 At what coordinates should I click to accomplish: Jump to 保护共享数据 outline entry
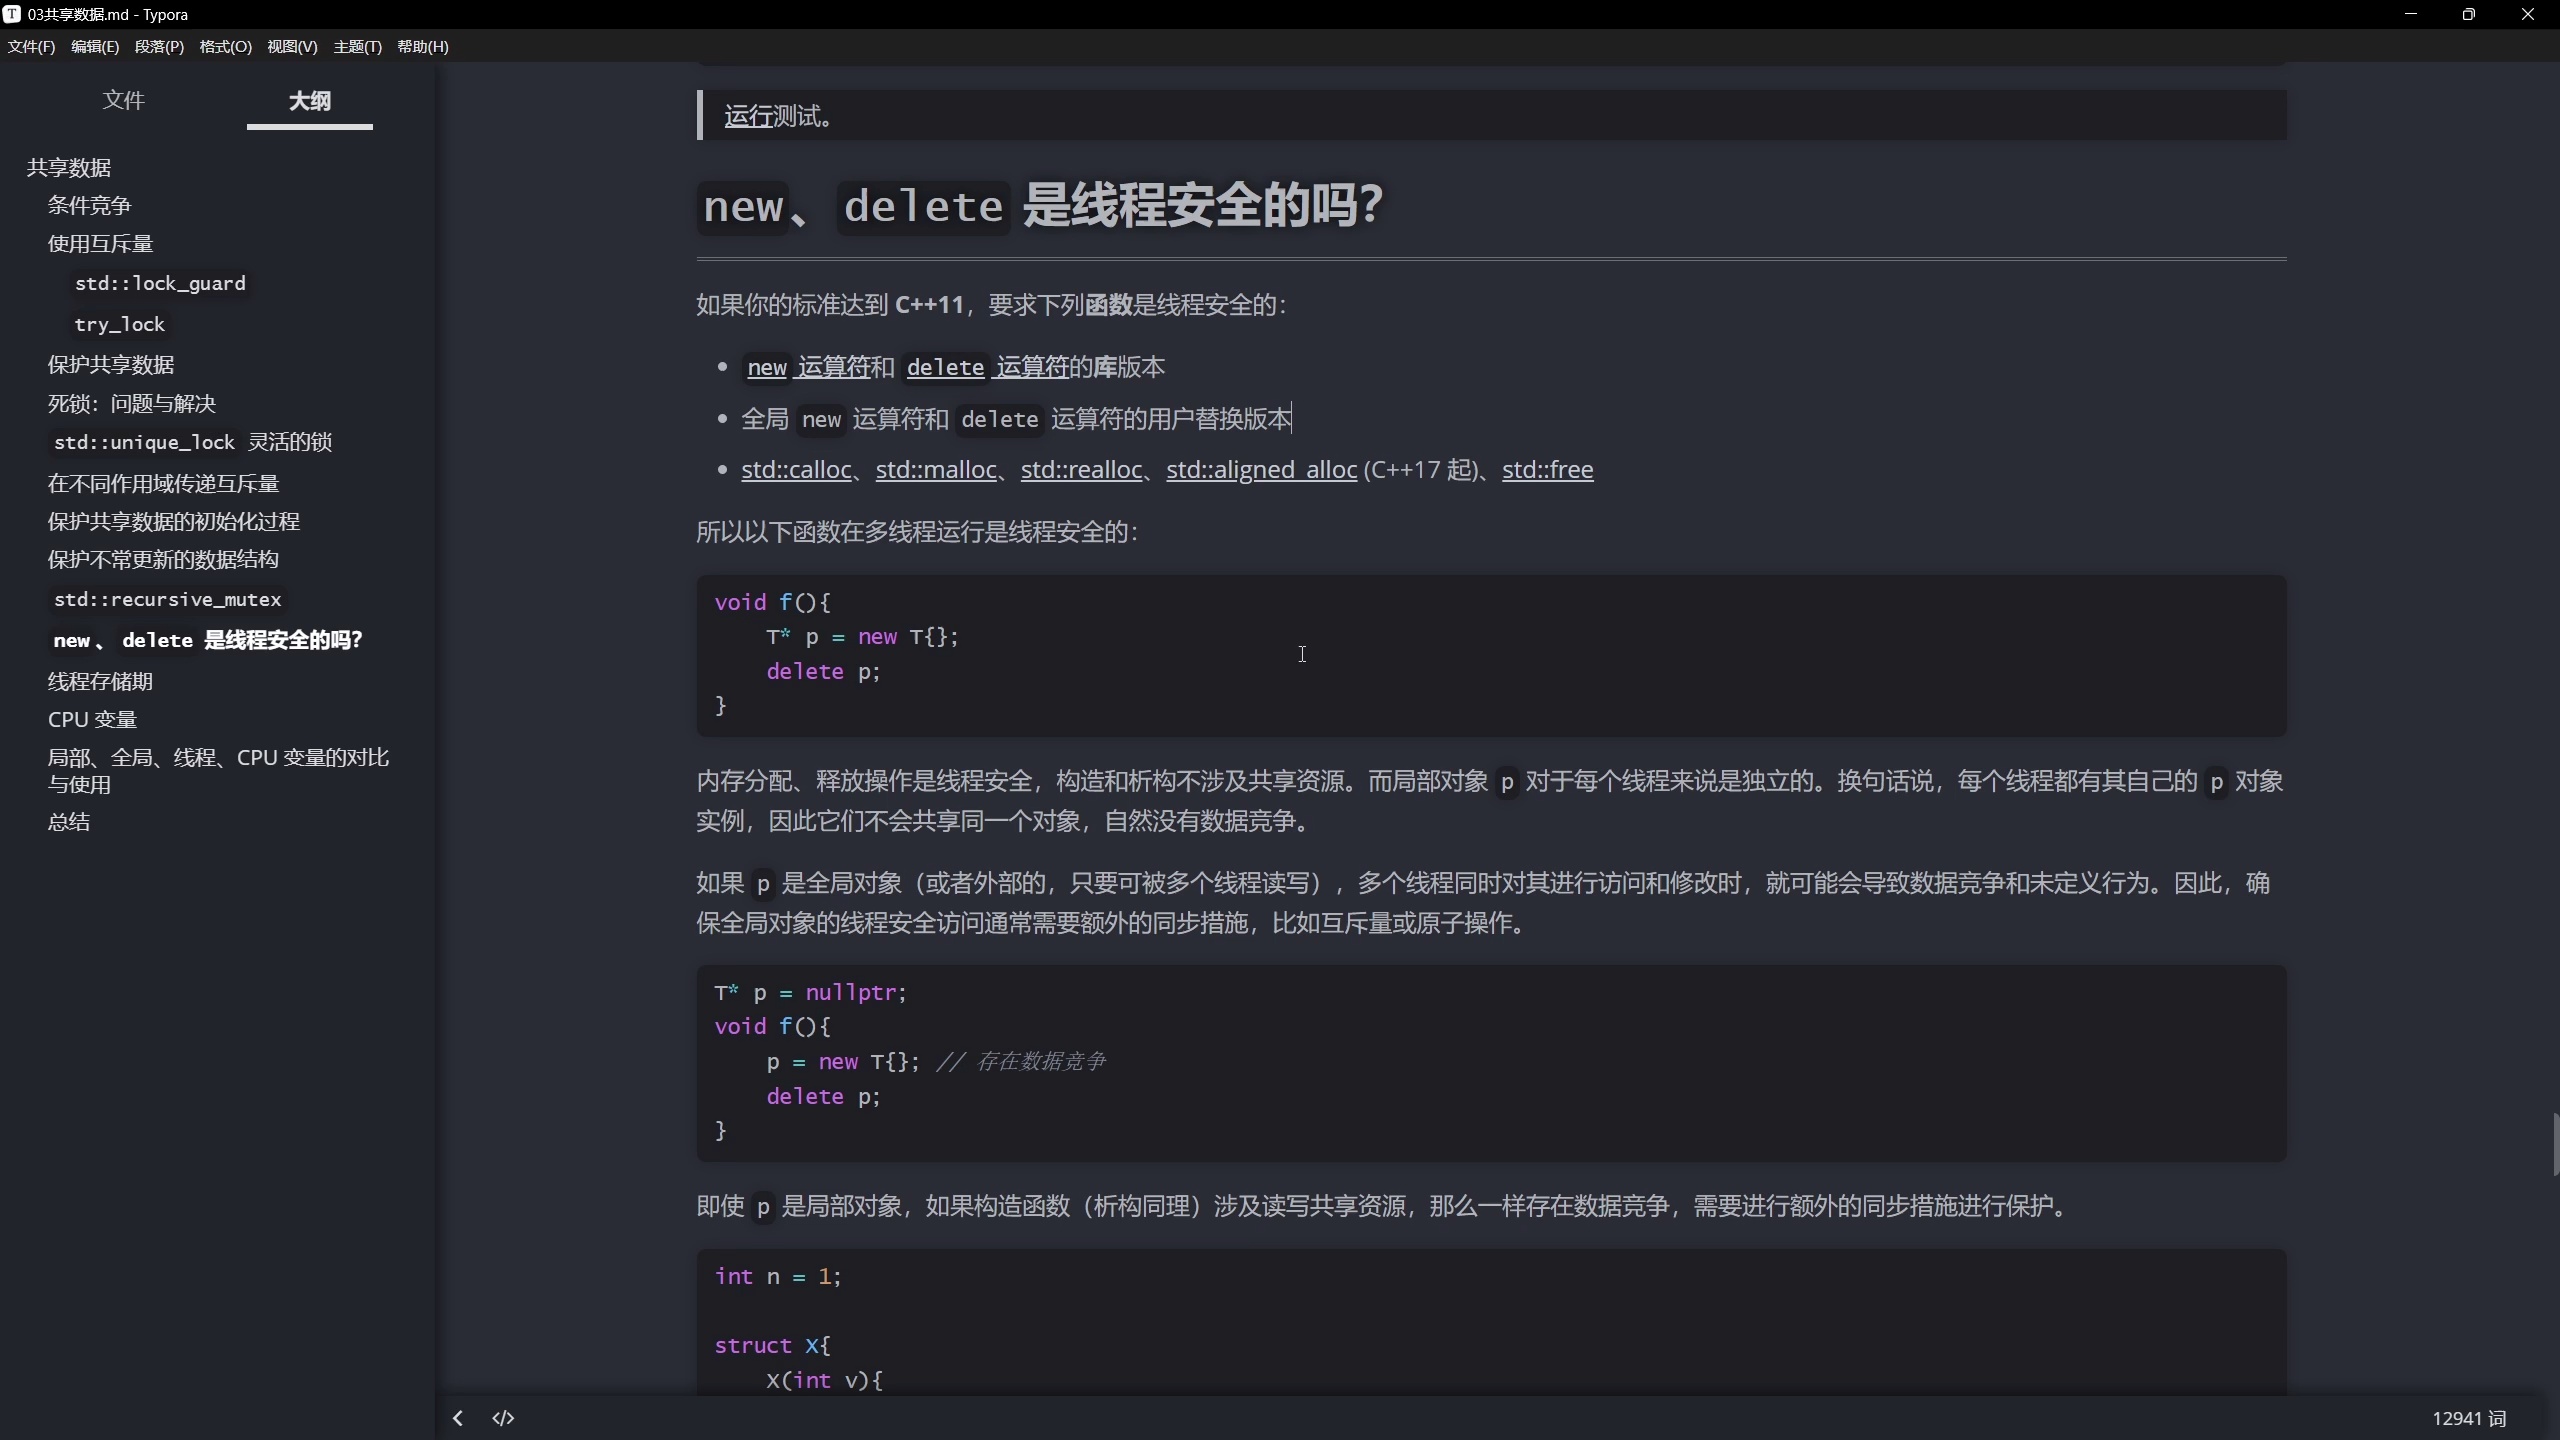[x=111, y=364]
